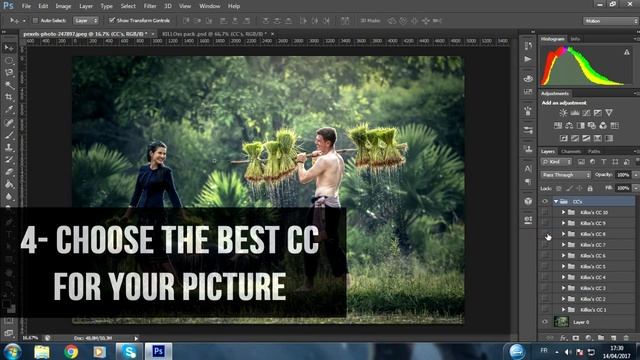Switch to the Paths tab

(594, 151)
